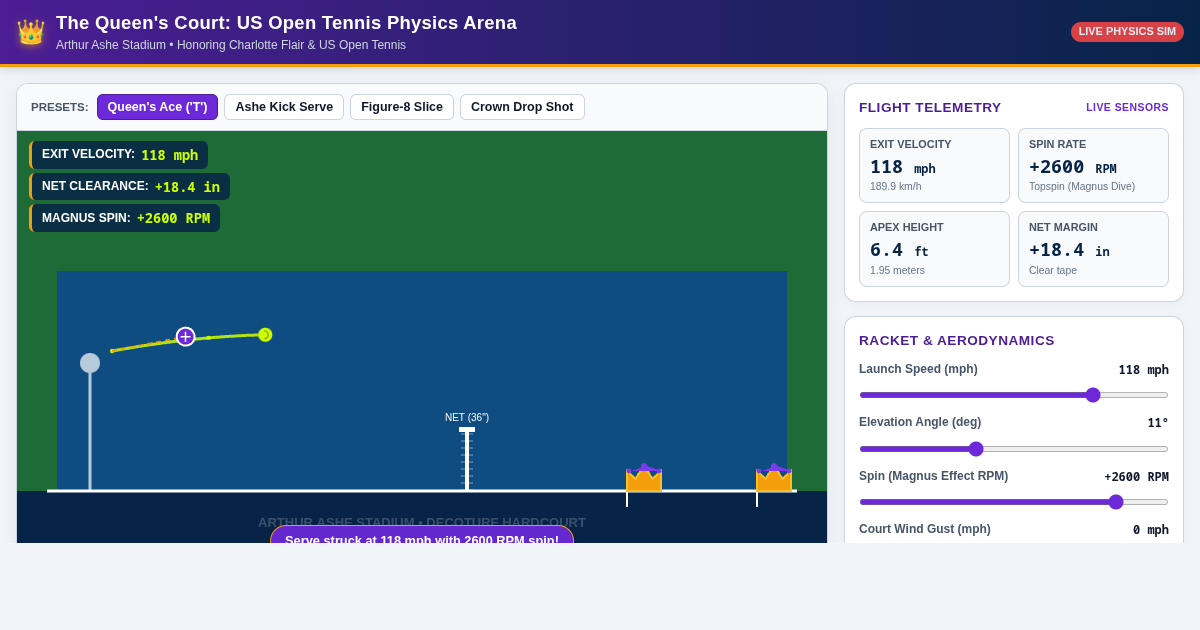Open the Spin Rate telemetry card
Image resolution: width=1200 pixels, height=630 pixels.
click(x=1093, y=165)
